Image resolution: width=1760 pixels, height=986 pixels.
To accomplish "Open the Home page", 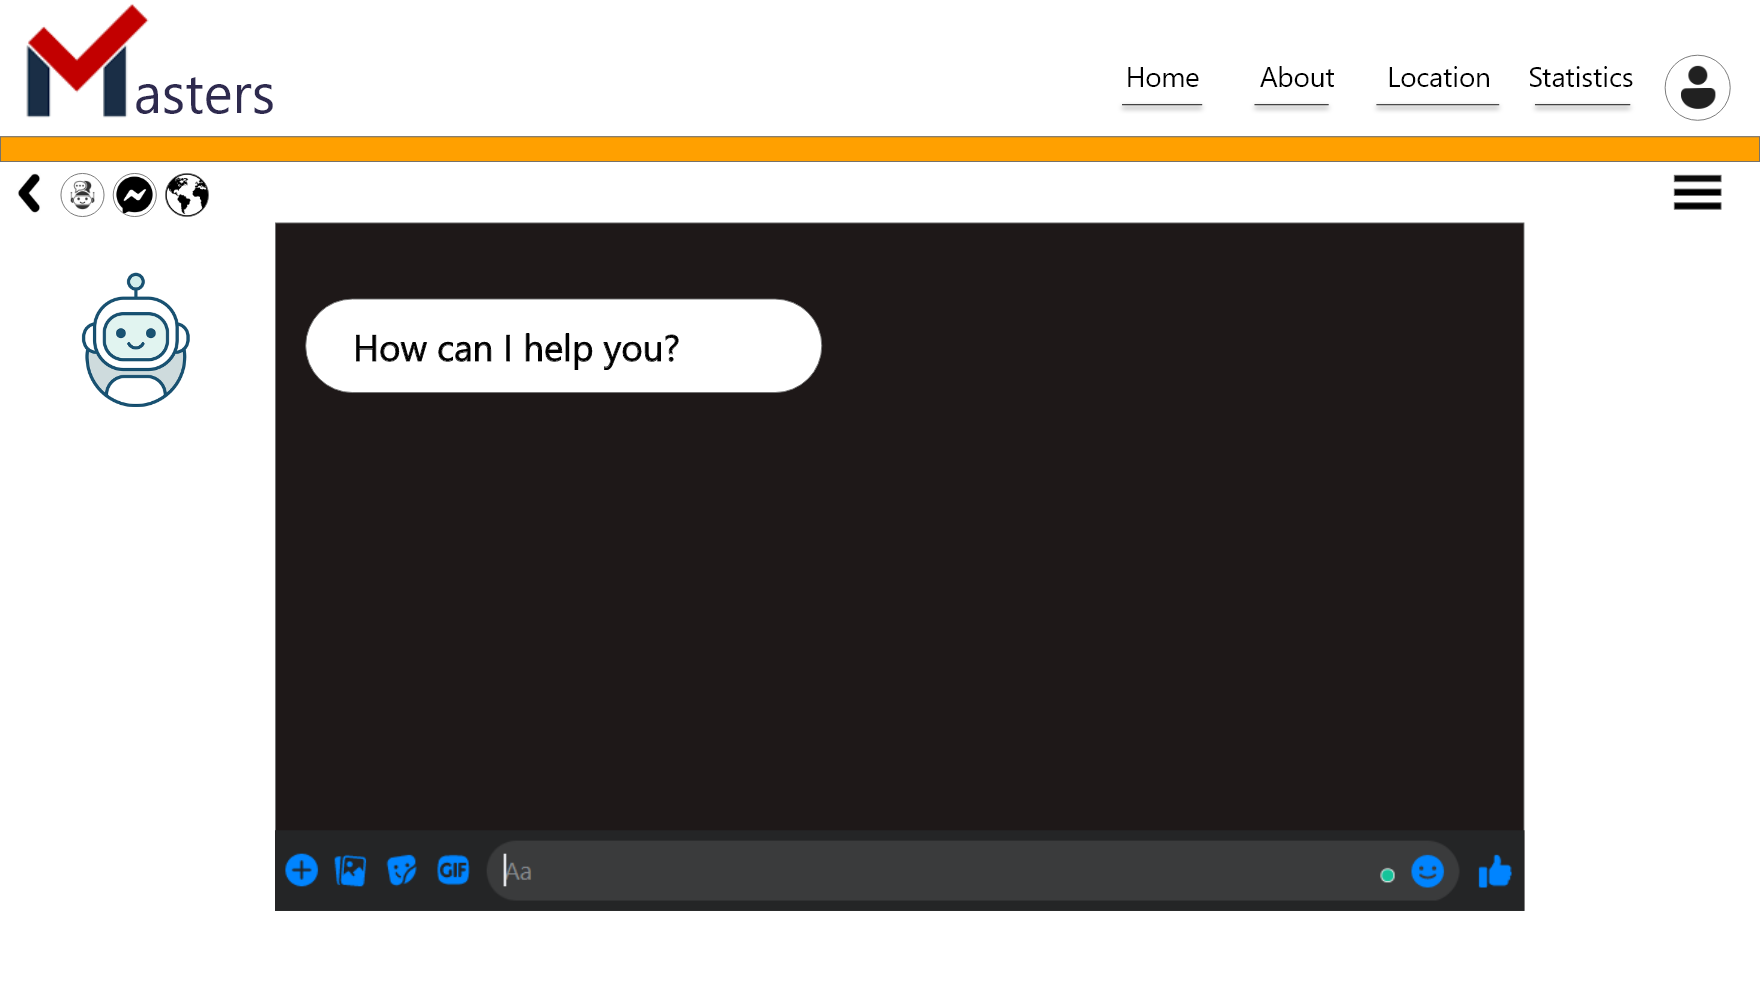I will point(1162,78).
